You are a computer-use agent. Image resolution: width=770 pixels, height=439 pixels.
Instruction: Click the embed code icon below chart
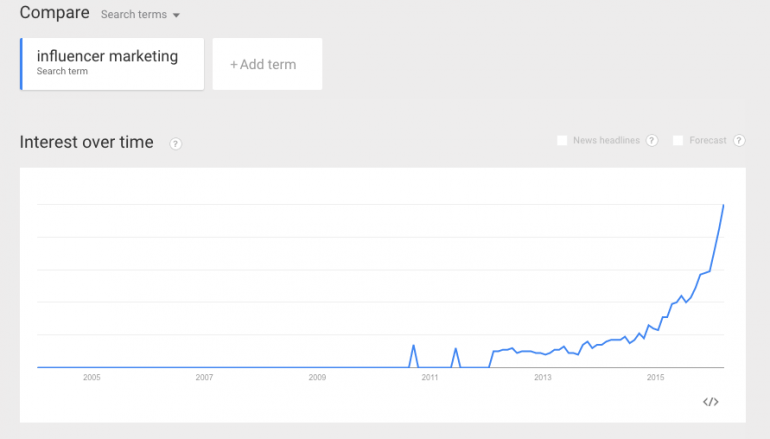coord(711,402)
